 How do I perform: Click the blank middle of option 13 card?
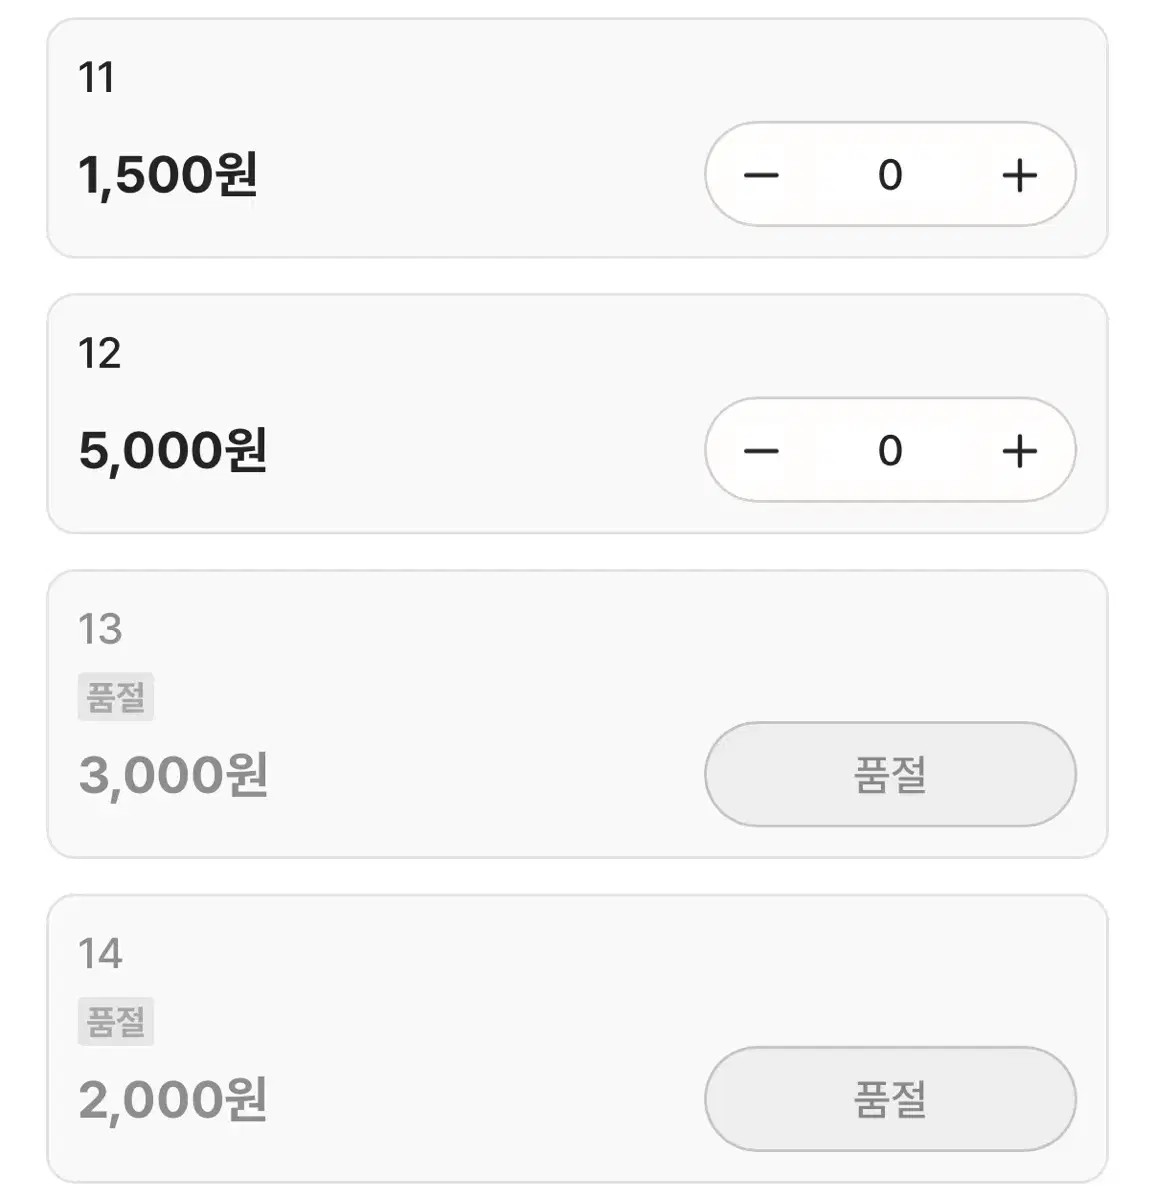pos(480,714)
